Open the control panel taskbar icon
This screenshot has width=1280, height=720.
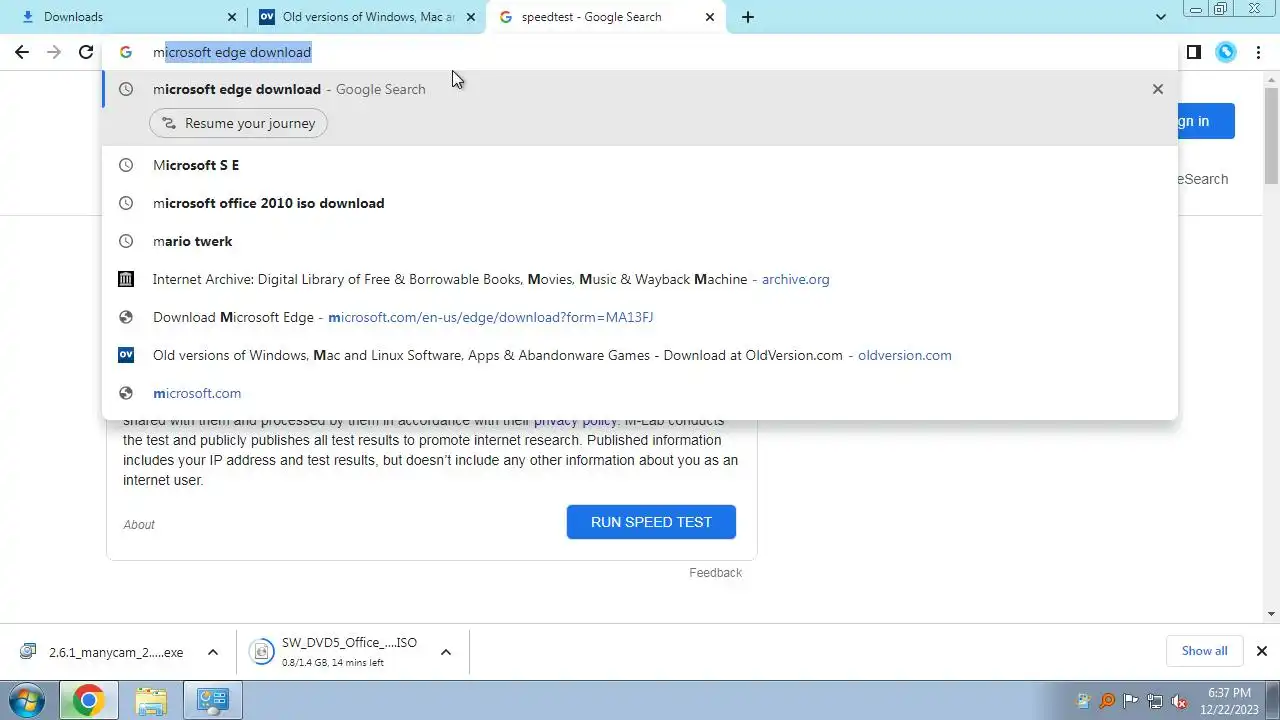(x=212, y=701)
